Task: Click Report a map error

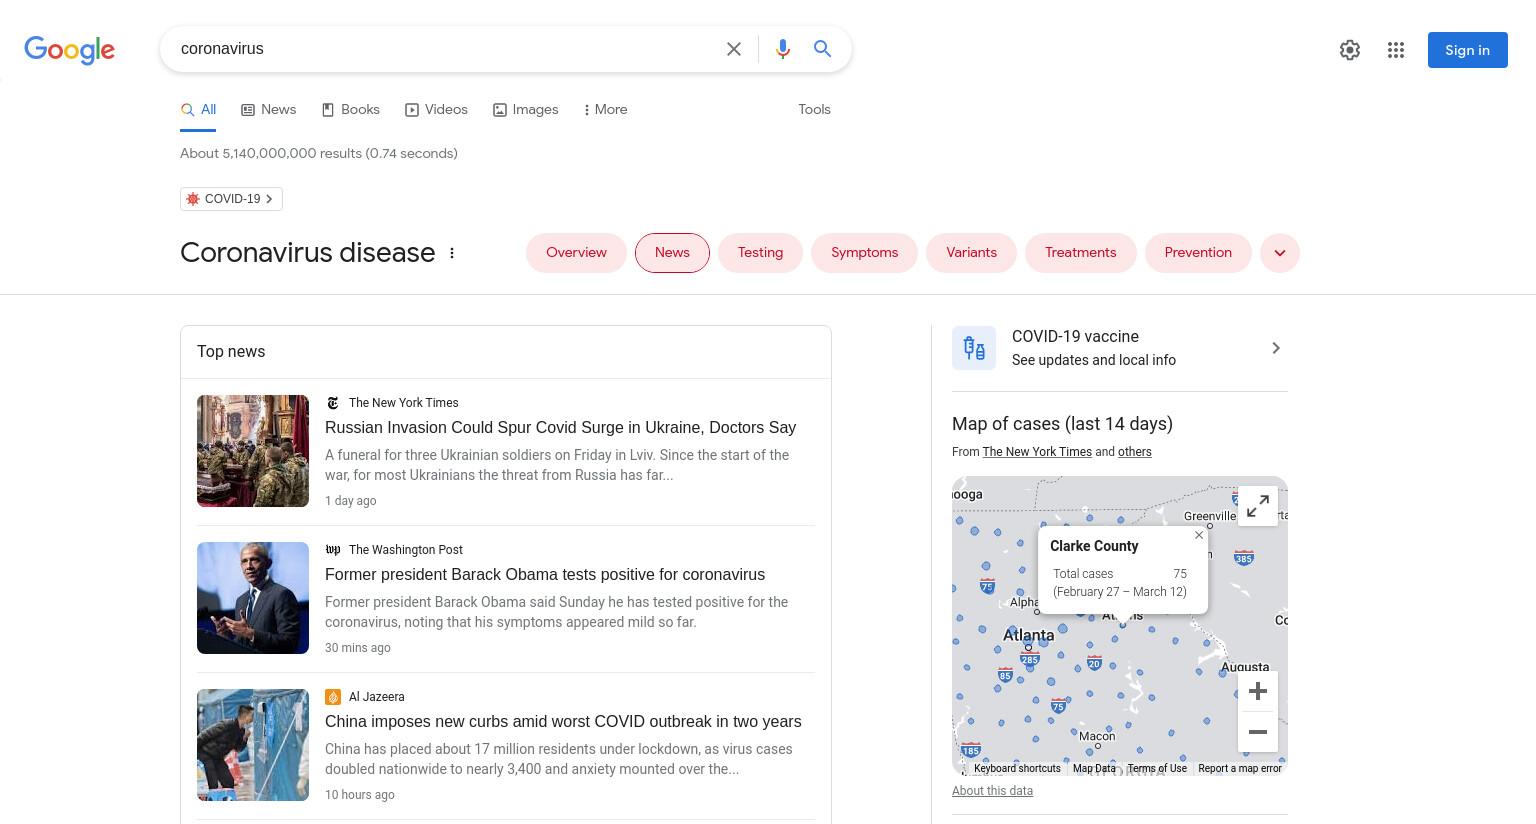Action: point(1239,768)
